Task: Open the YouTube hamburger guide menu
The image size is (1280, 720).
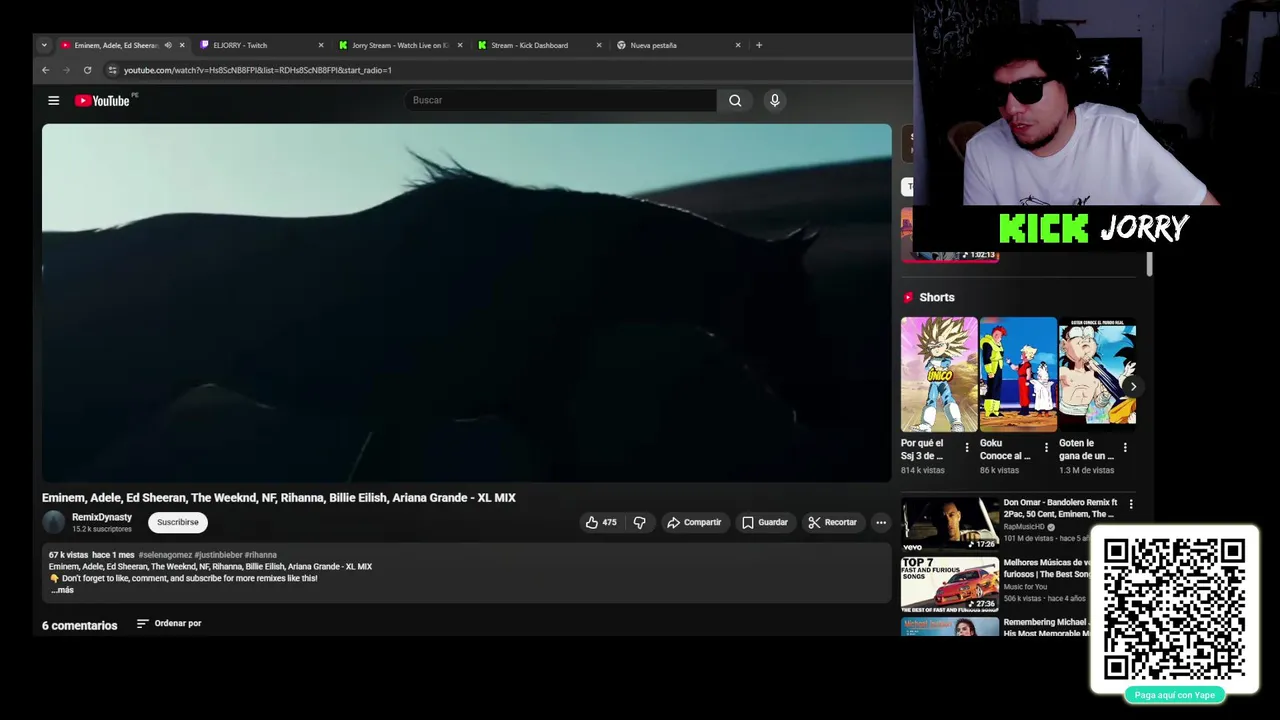Action: (54, 100)
